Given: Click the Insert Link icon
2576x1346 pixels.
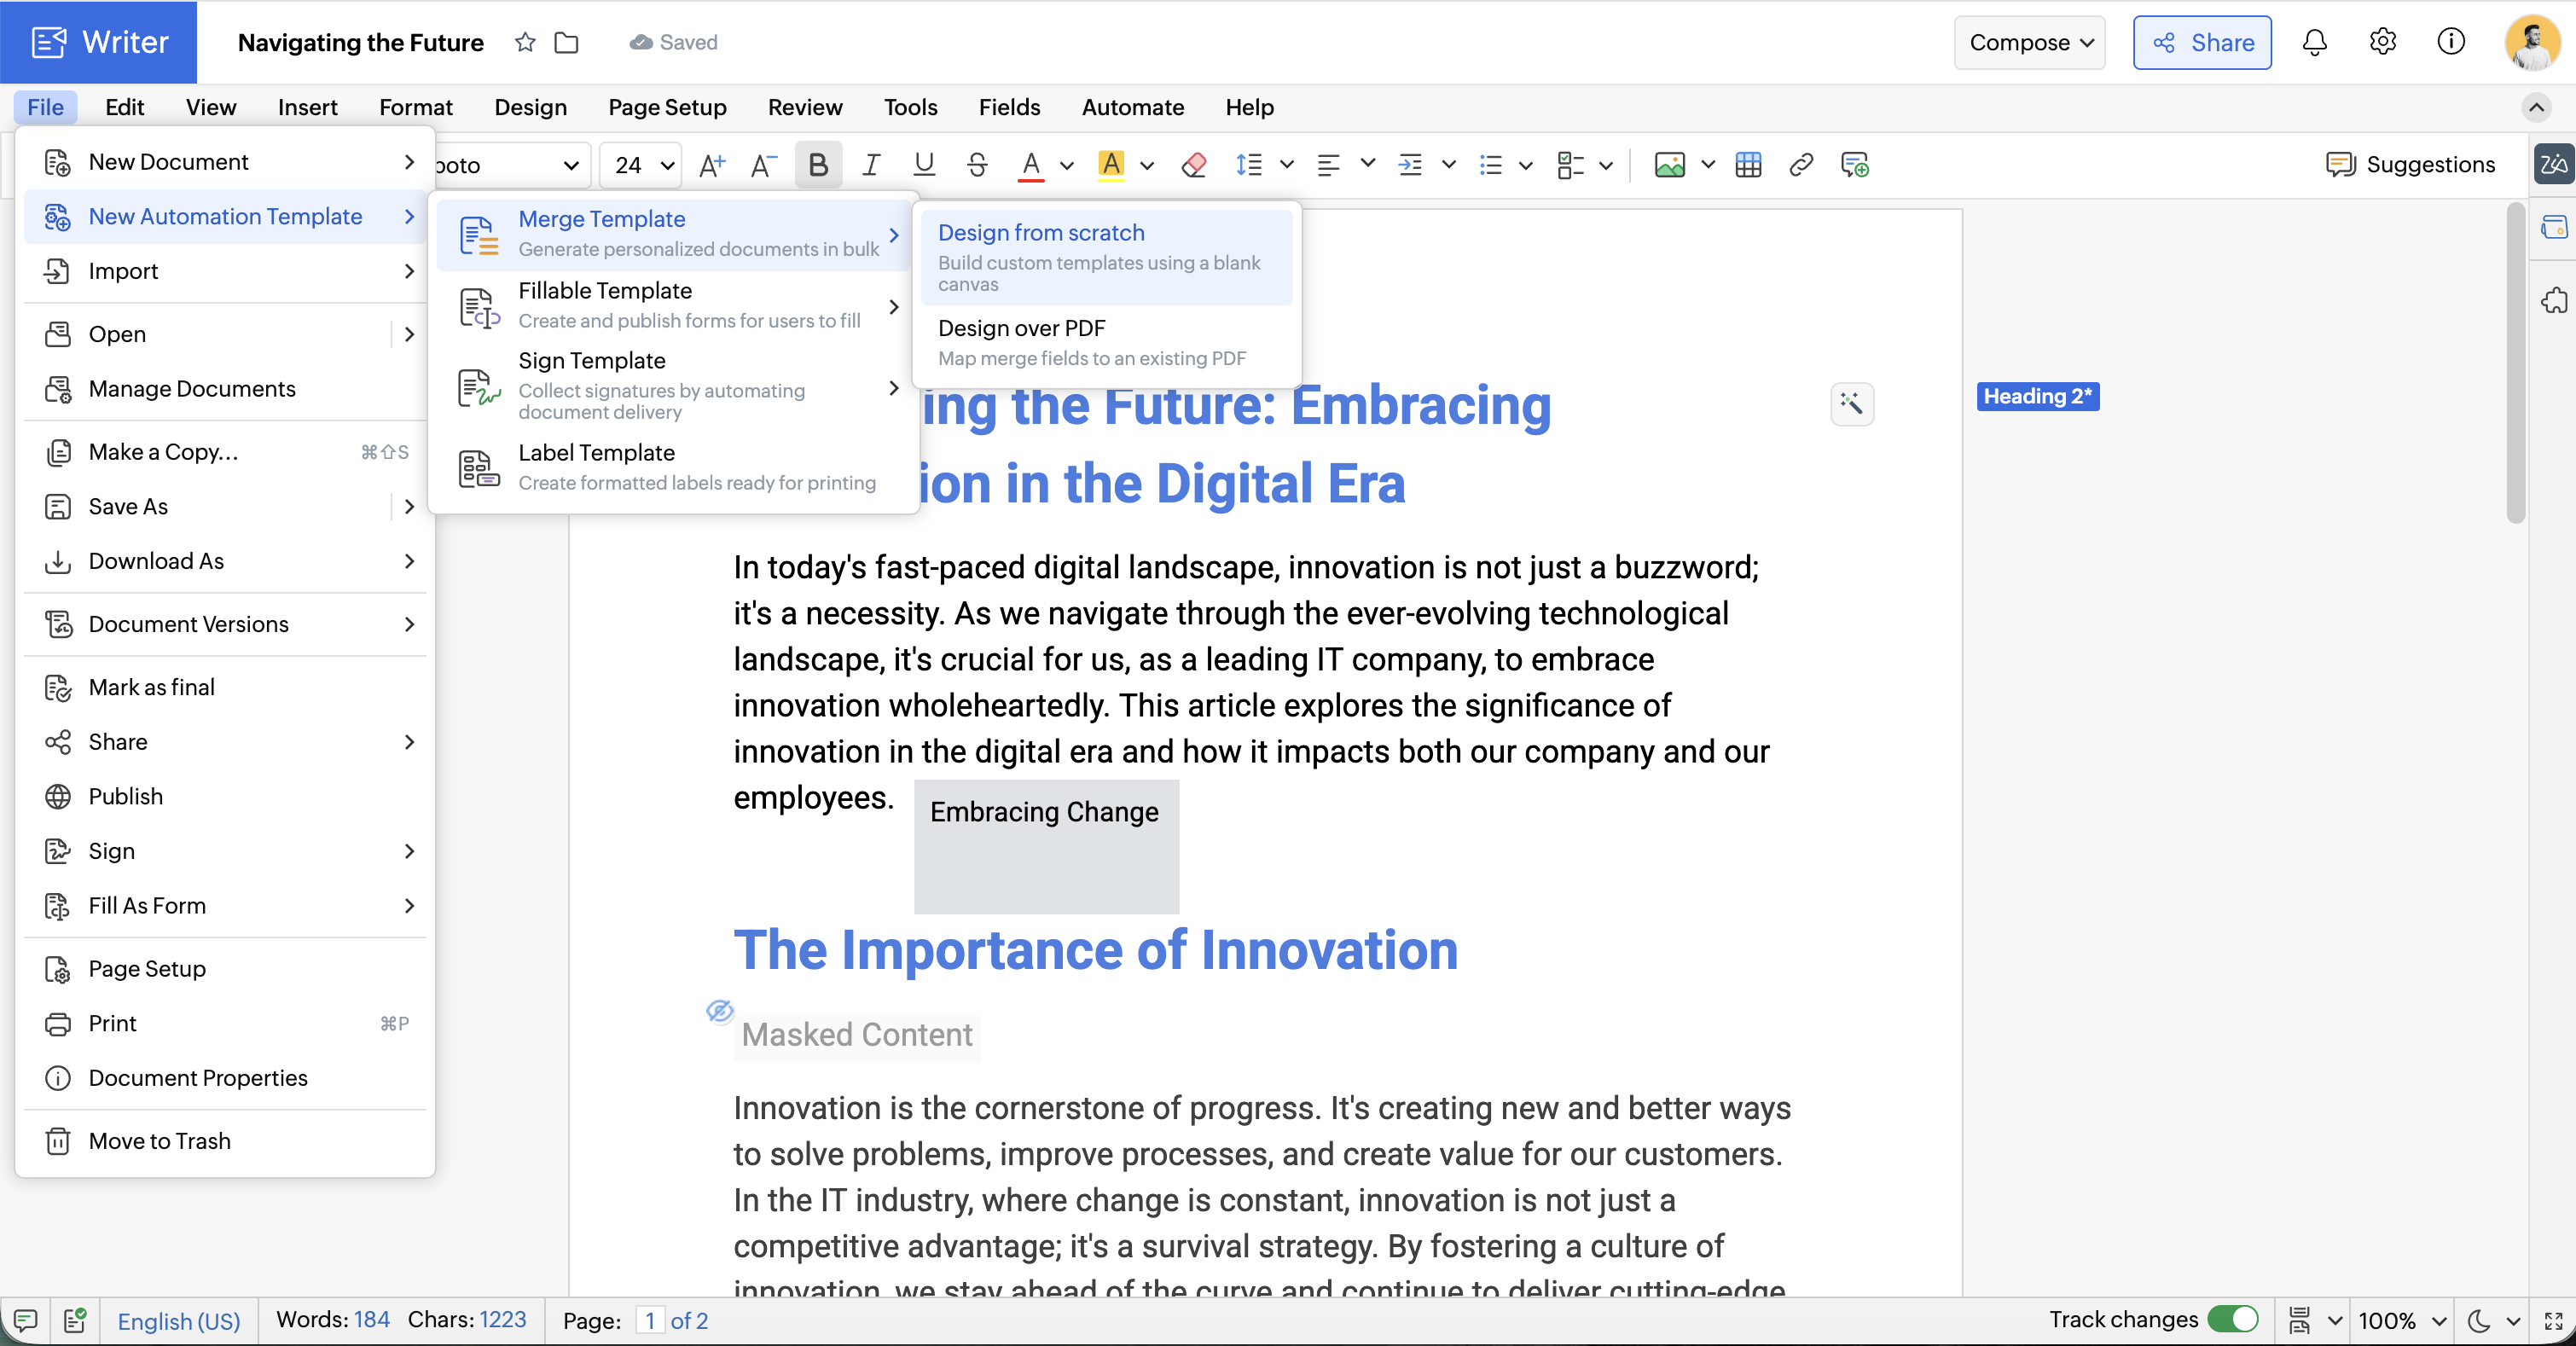Looking at the screenshot, I should tap(1801, 165).
